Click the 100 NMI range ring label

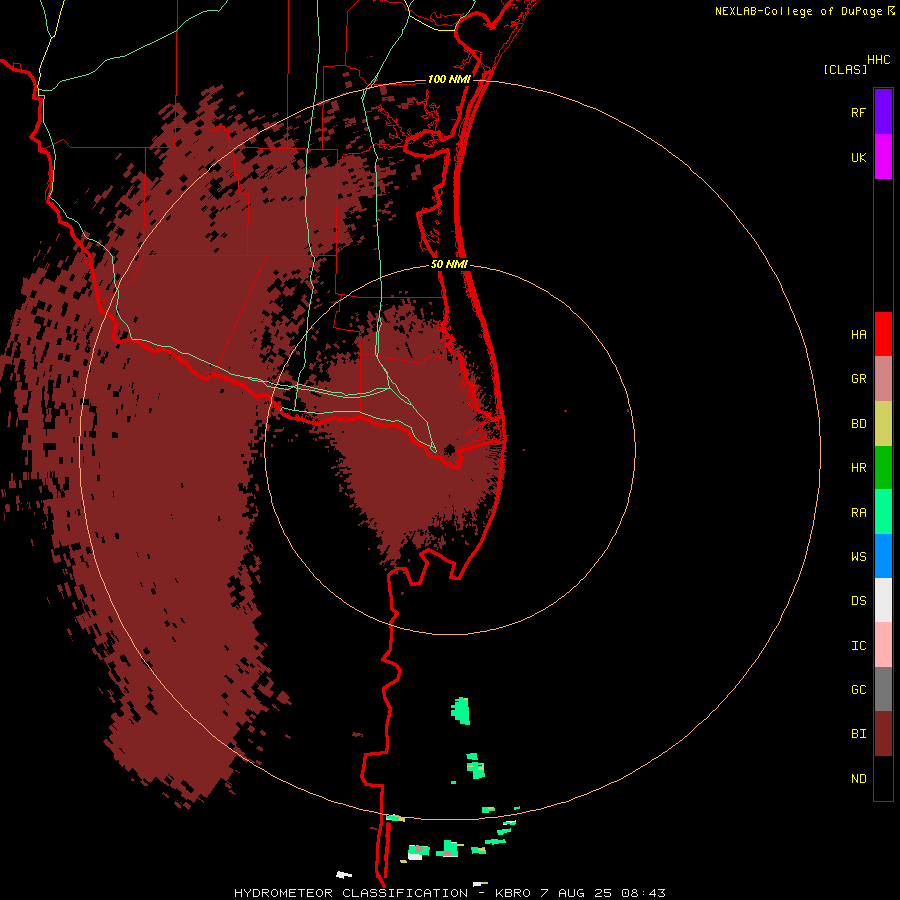(449, 79)
